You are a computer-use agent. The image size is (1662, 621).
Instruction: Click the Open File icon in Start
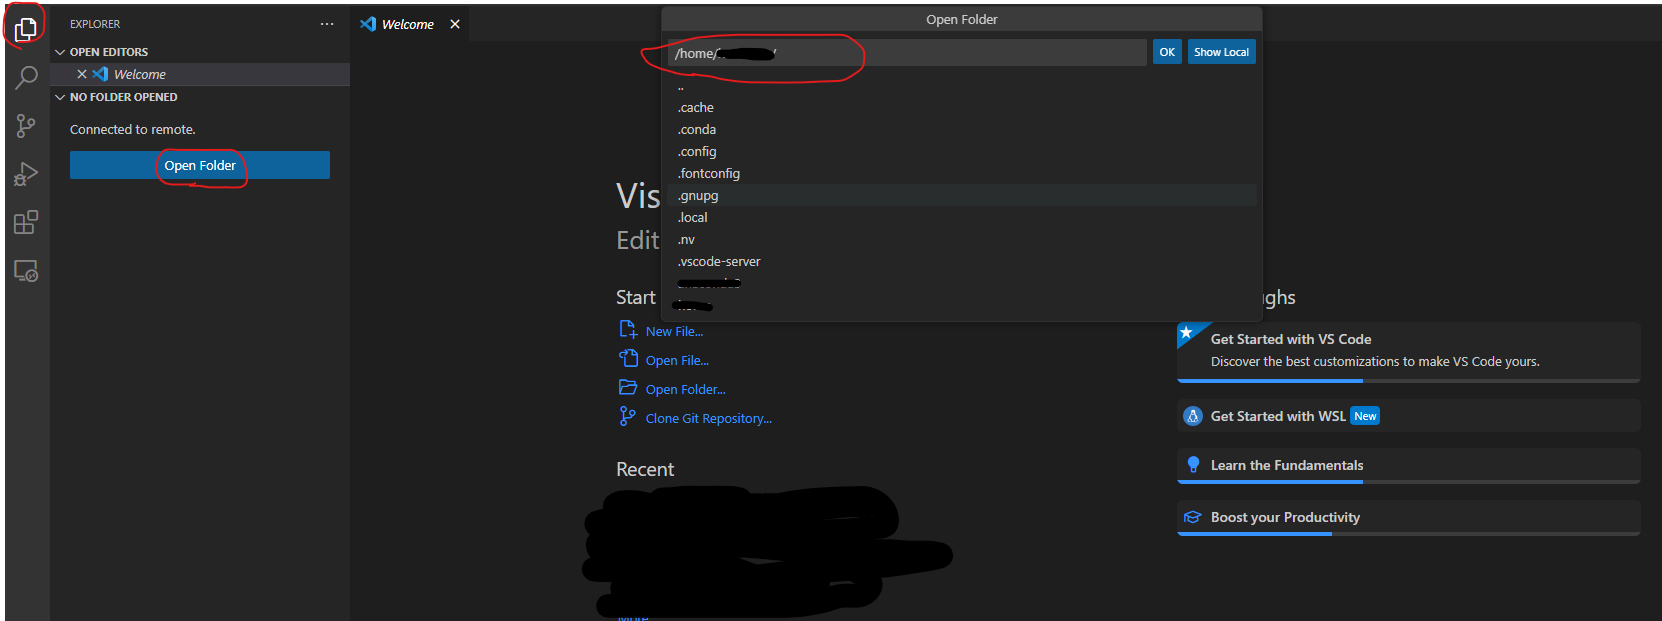point(628,358)
